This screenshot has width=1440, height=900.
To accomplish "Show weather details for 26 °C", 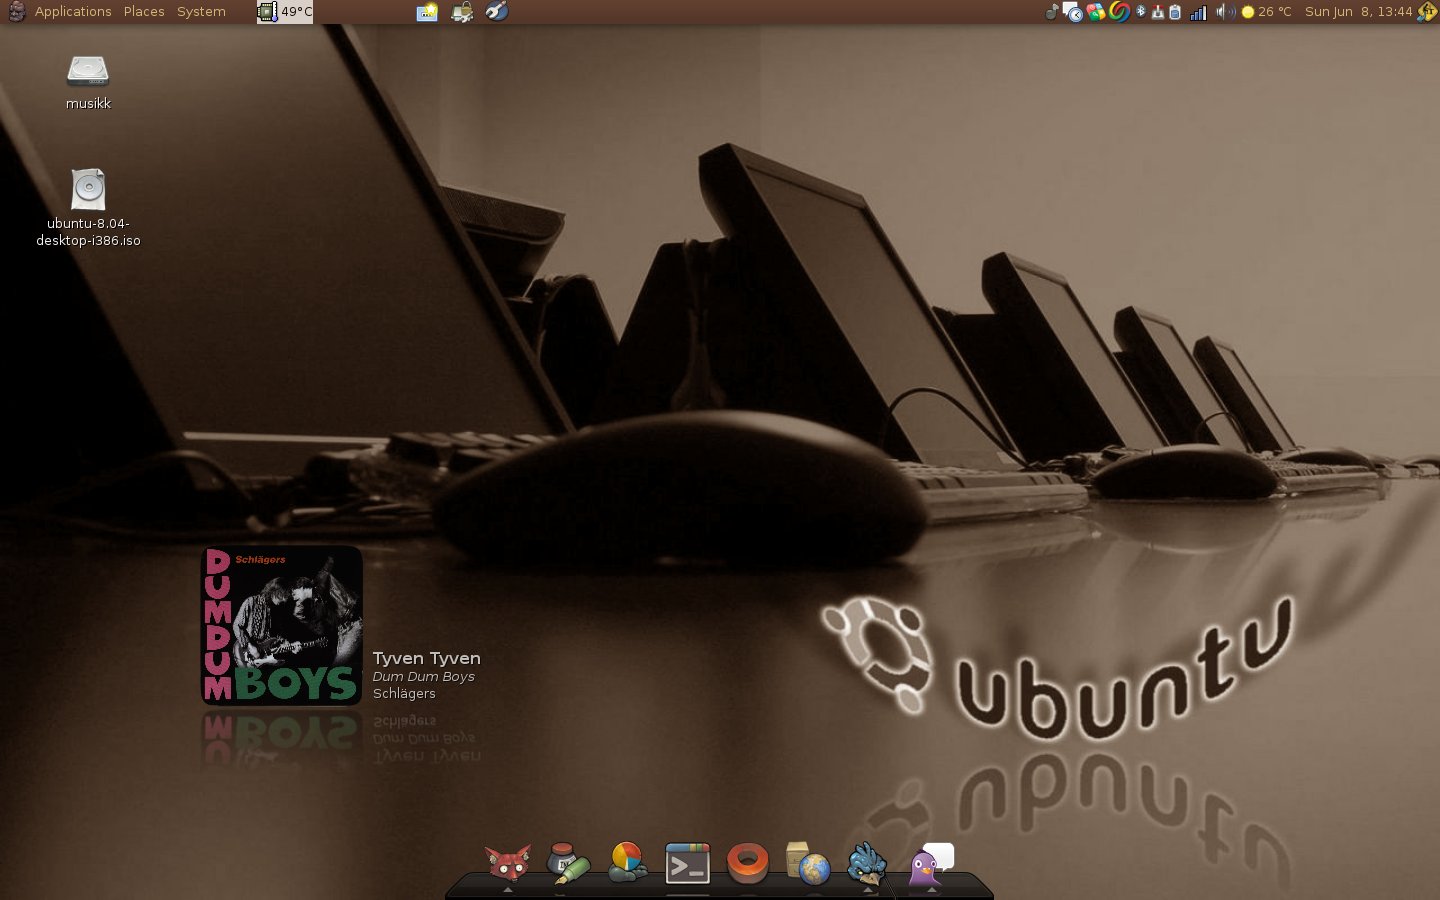I will coord(1275,12).
